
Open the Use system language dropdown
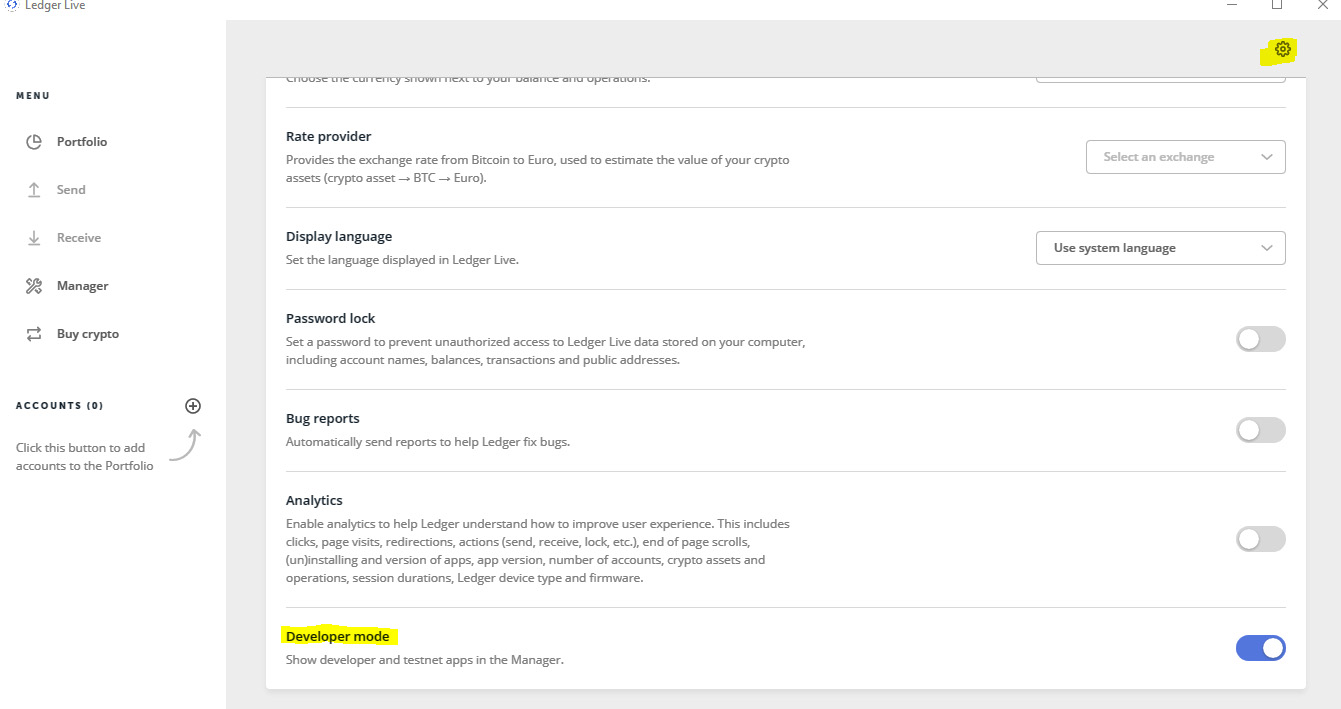(x=1161, y=248)
